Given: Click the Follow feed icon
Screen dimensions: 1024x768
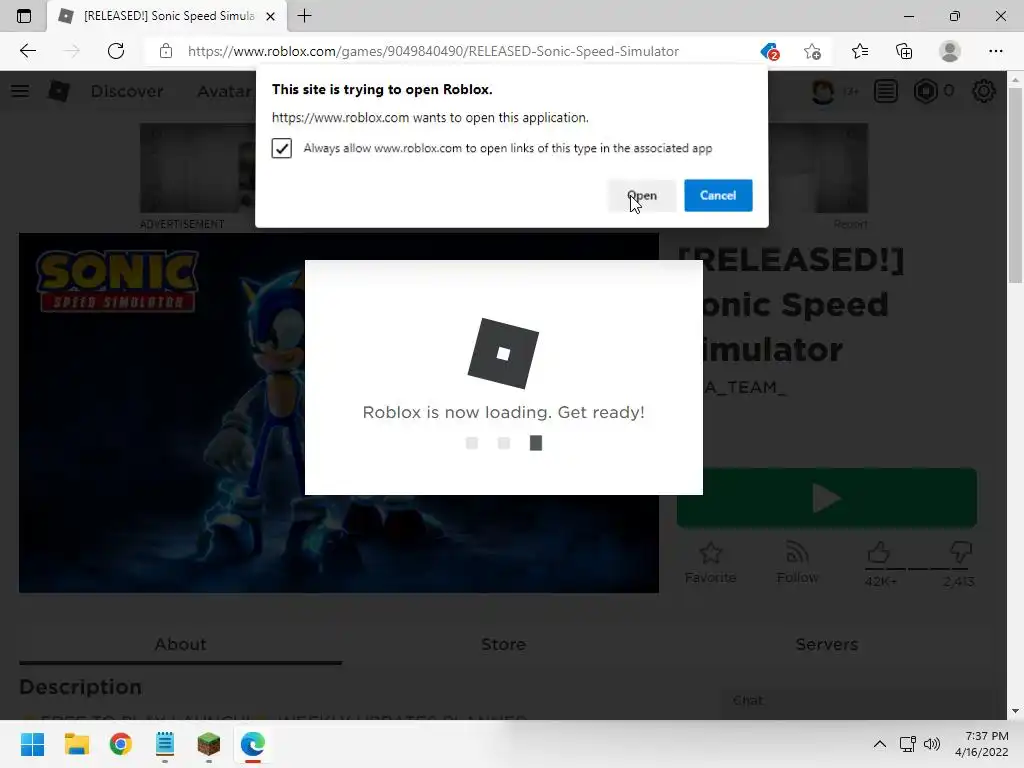Looking at the screenshot, I should point(797,553).
